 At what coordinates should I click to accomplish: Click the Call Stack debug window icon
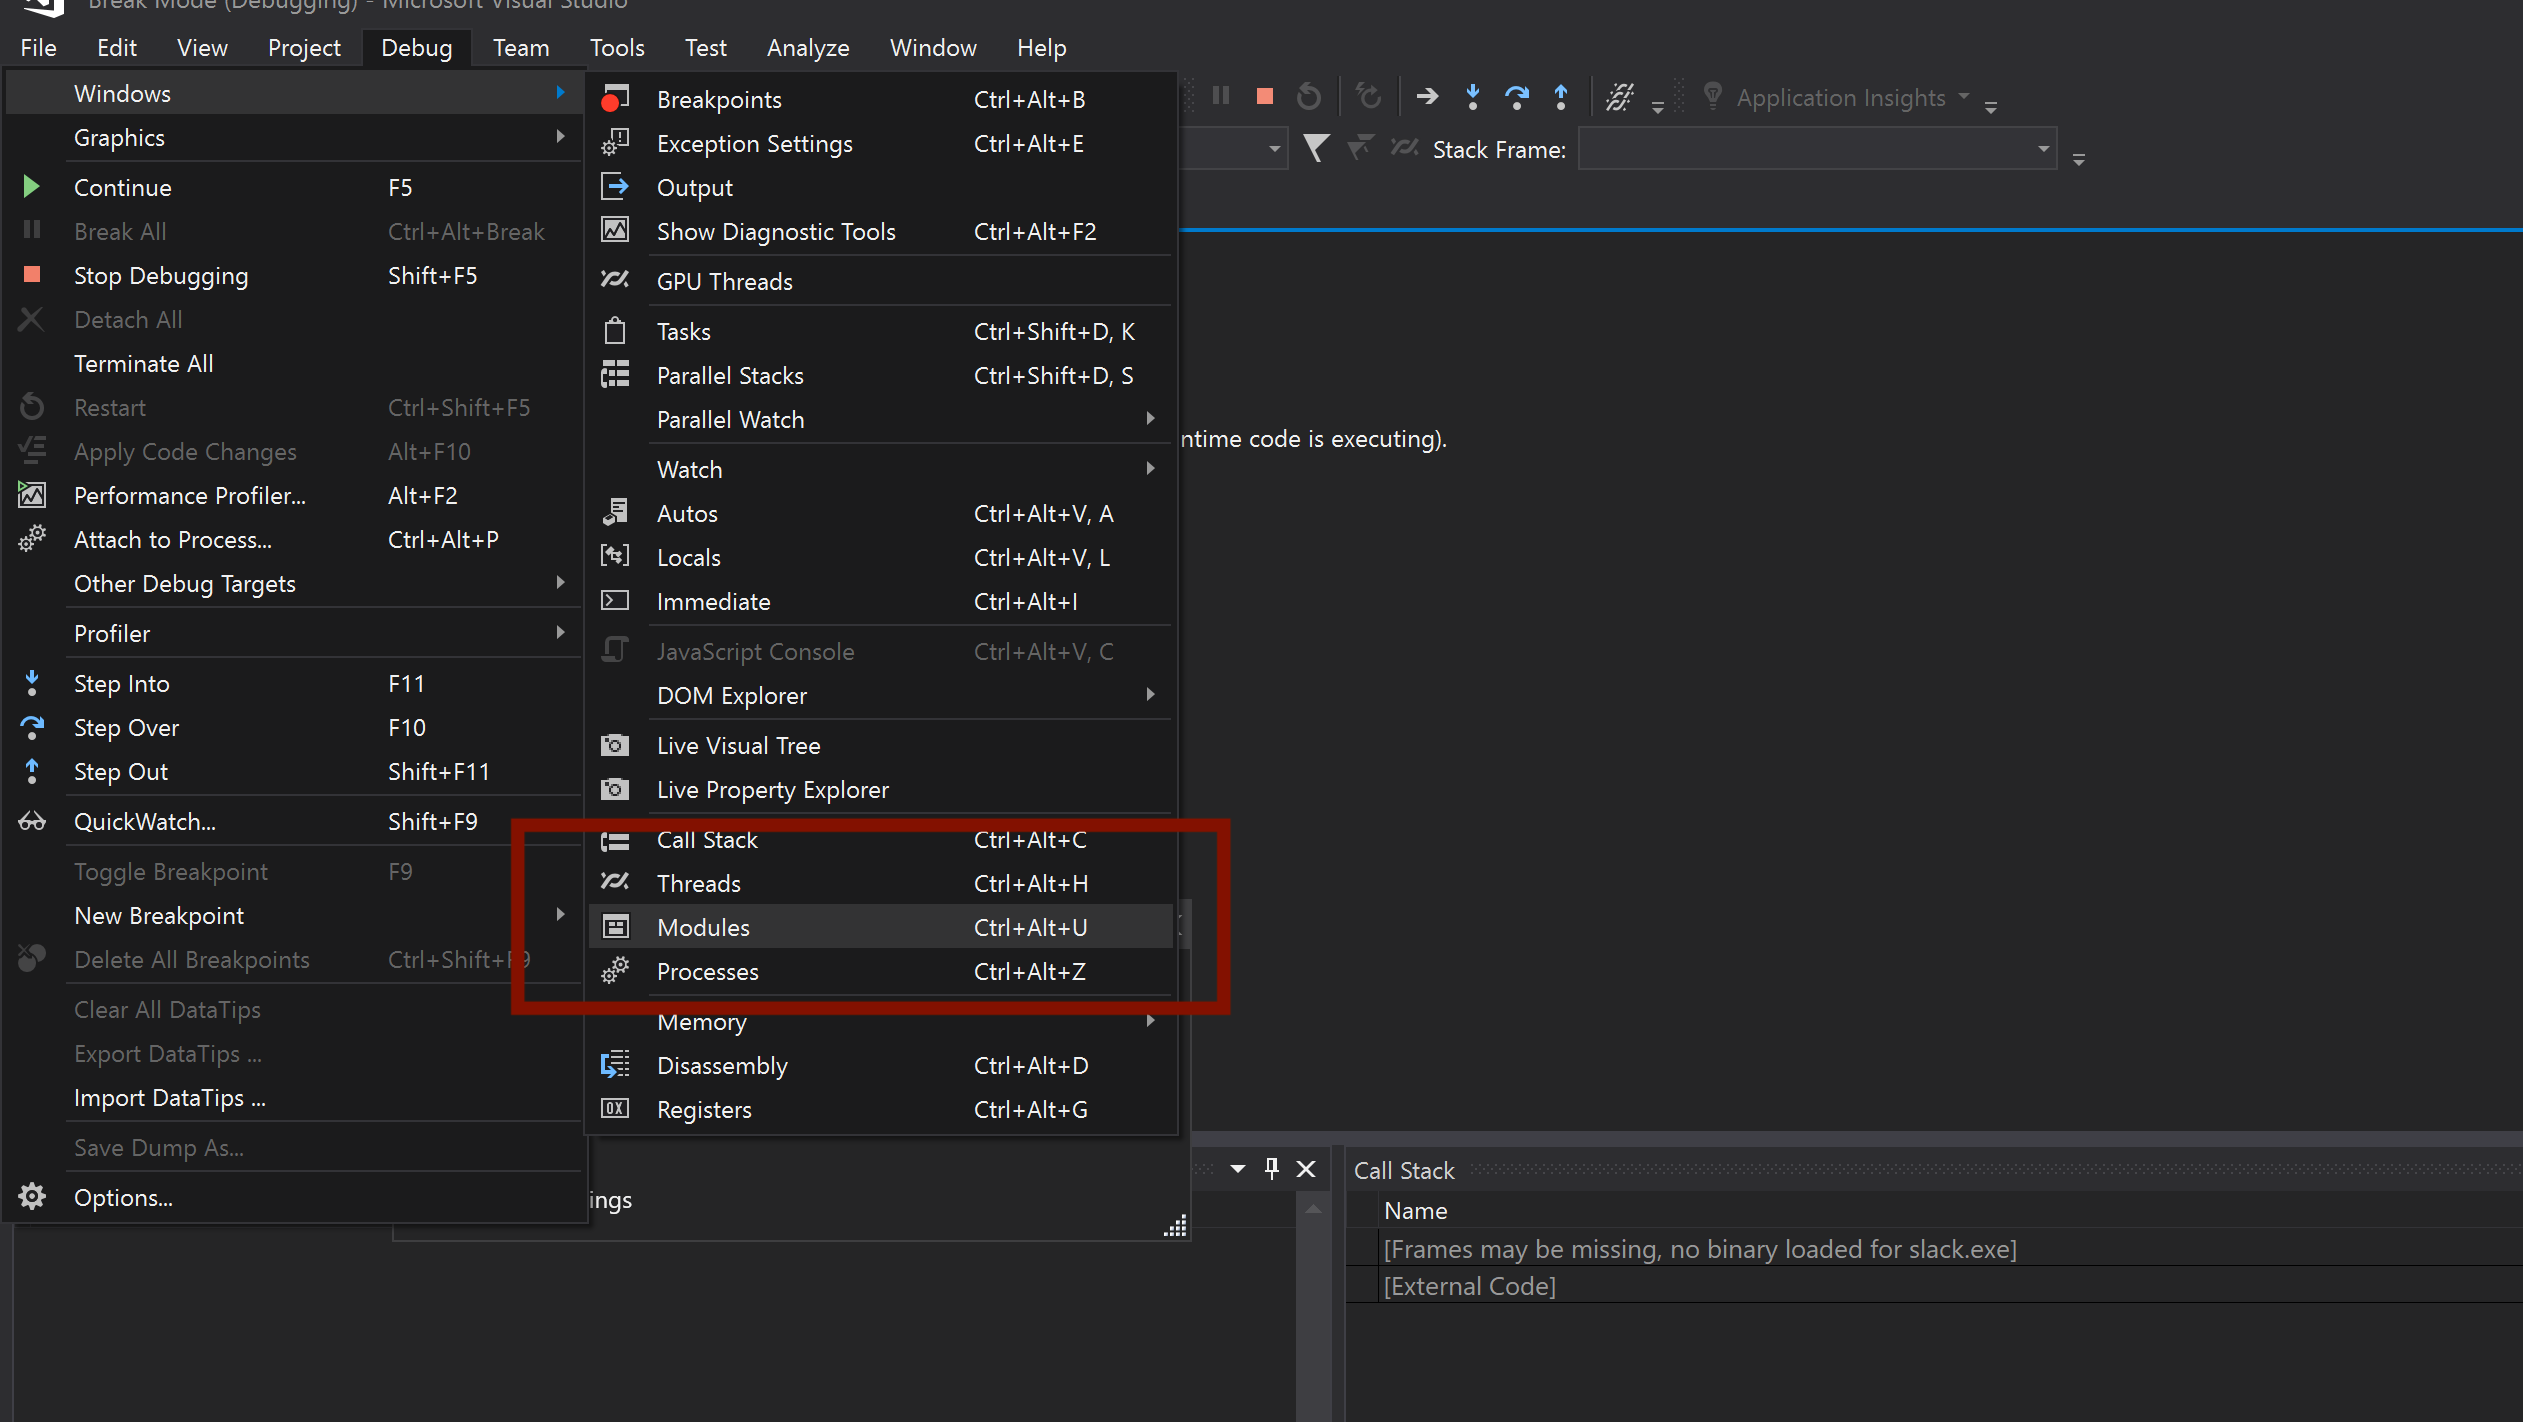(615, 840)
